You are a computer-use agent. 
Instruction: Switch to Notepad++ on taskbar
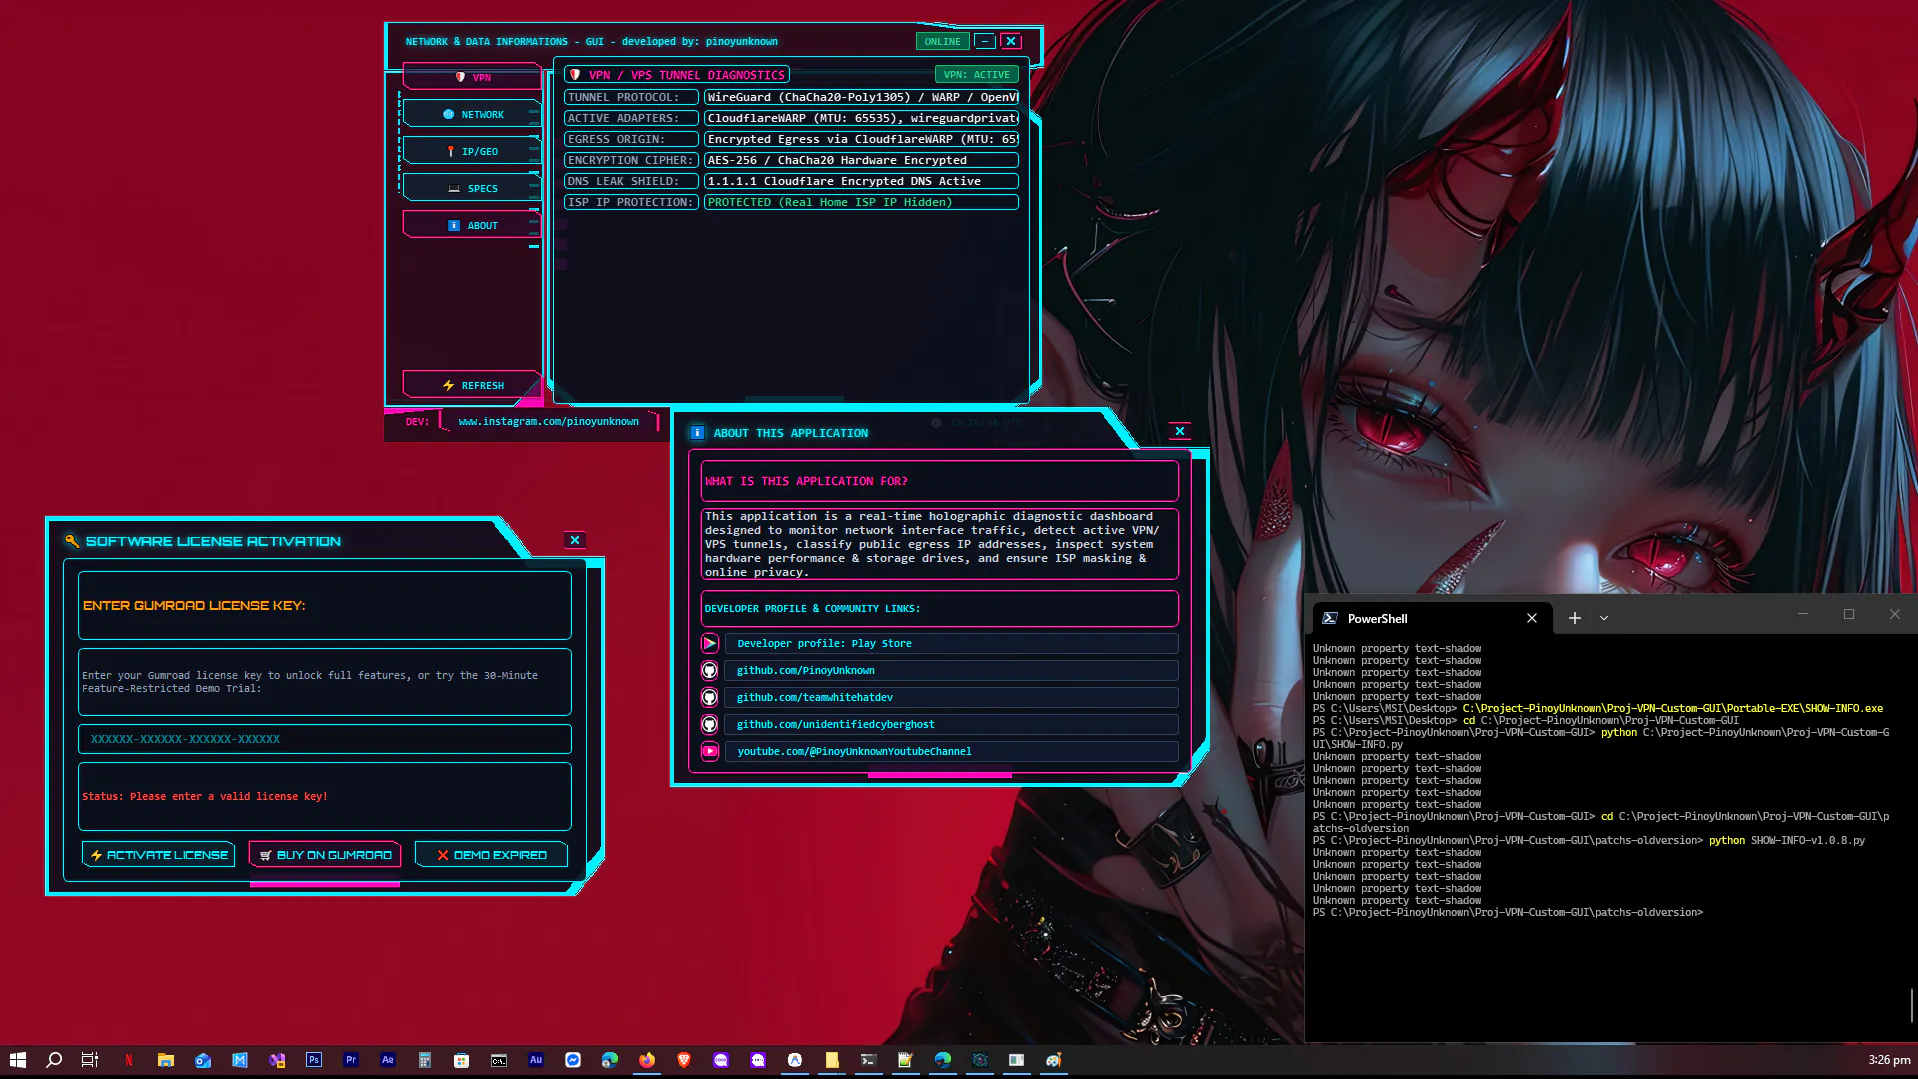point(905,1060)
